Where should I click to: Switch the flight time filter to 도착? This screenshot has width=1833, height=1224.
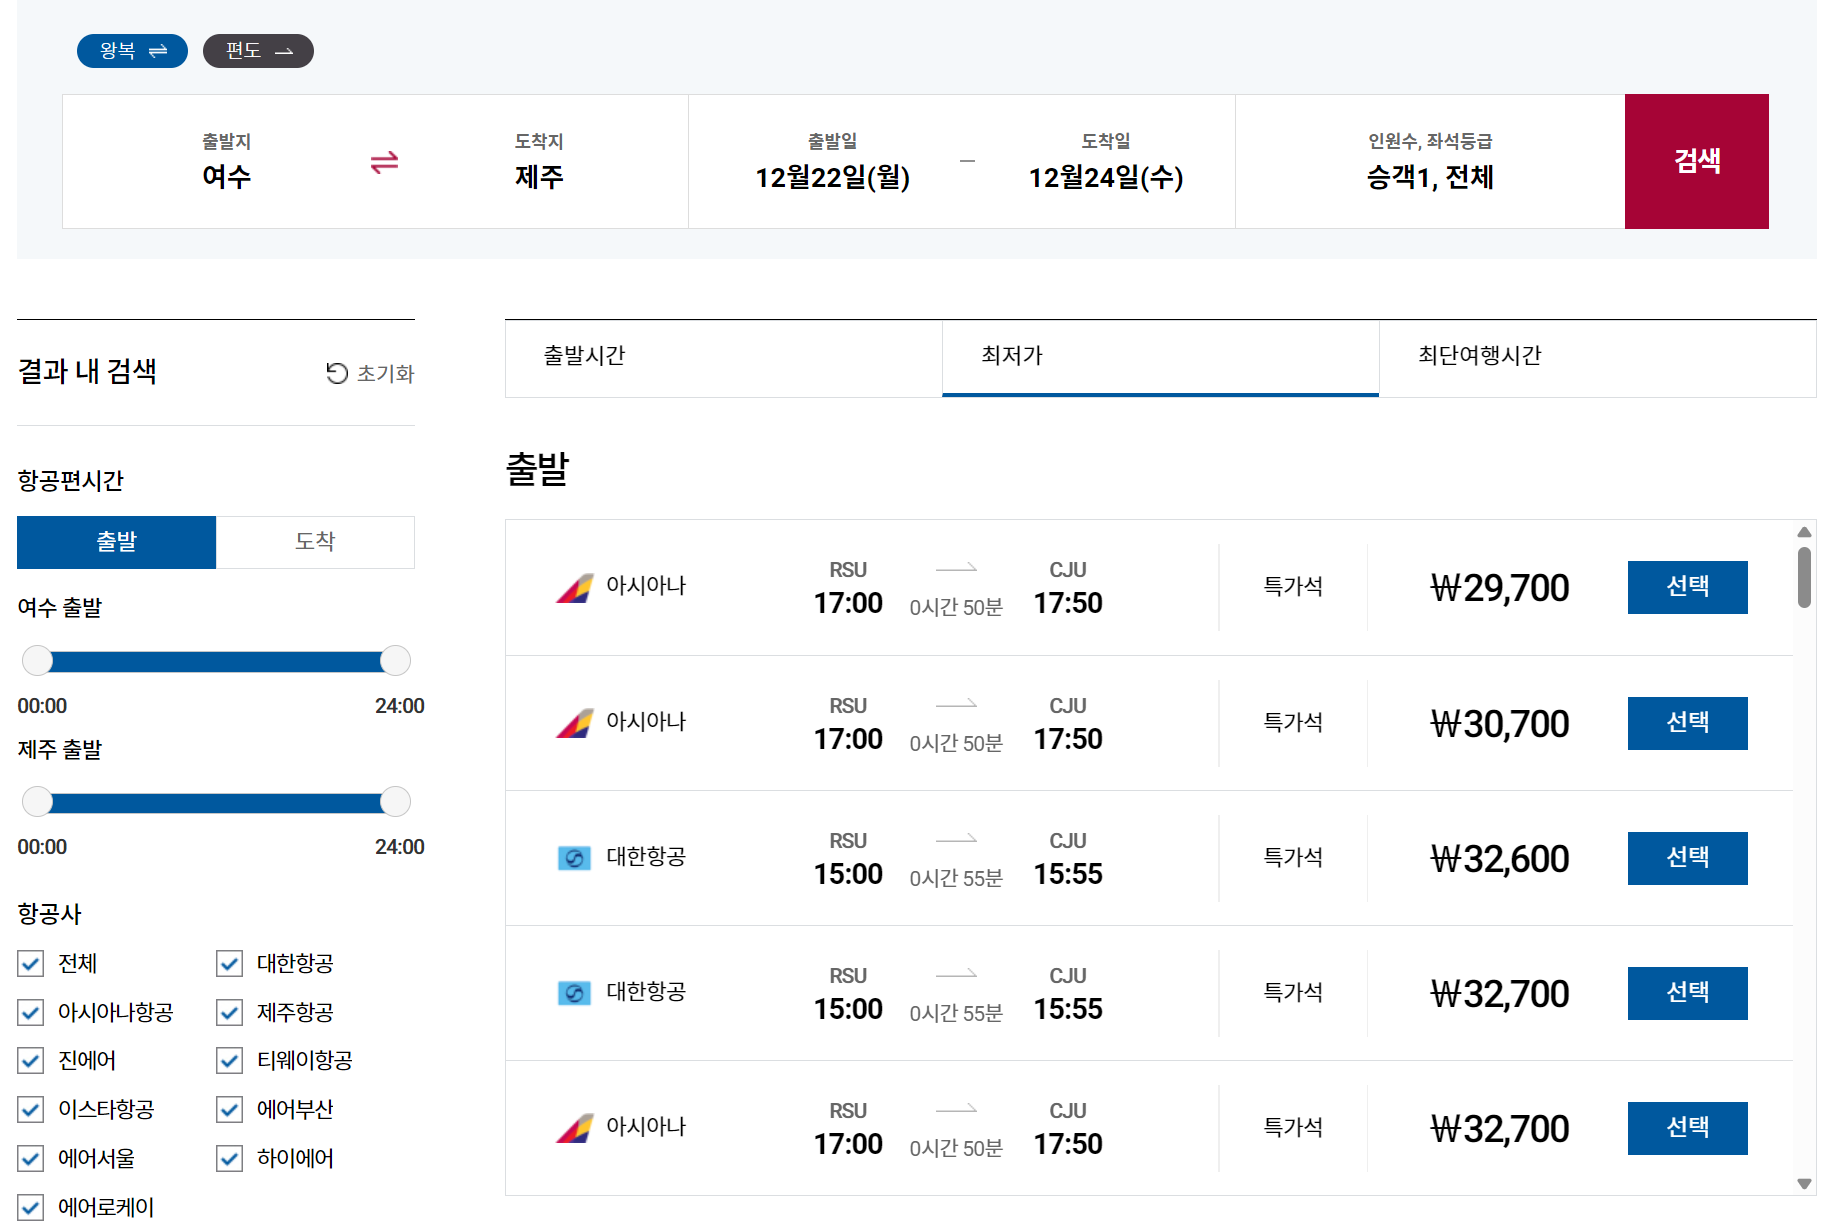pyautogui.click(x=315, y=542)
